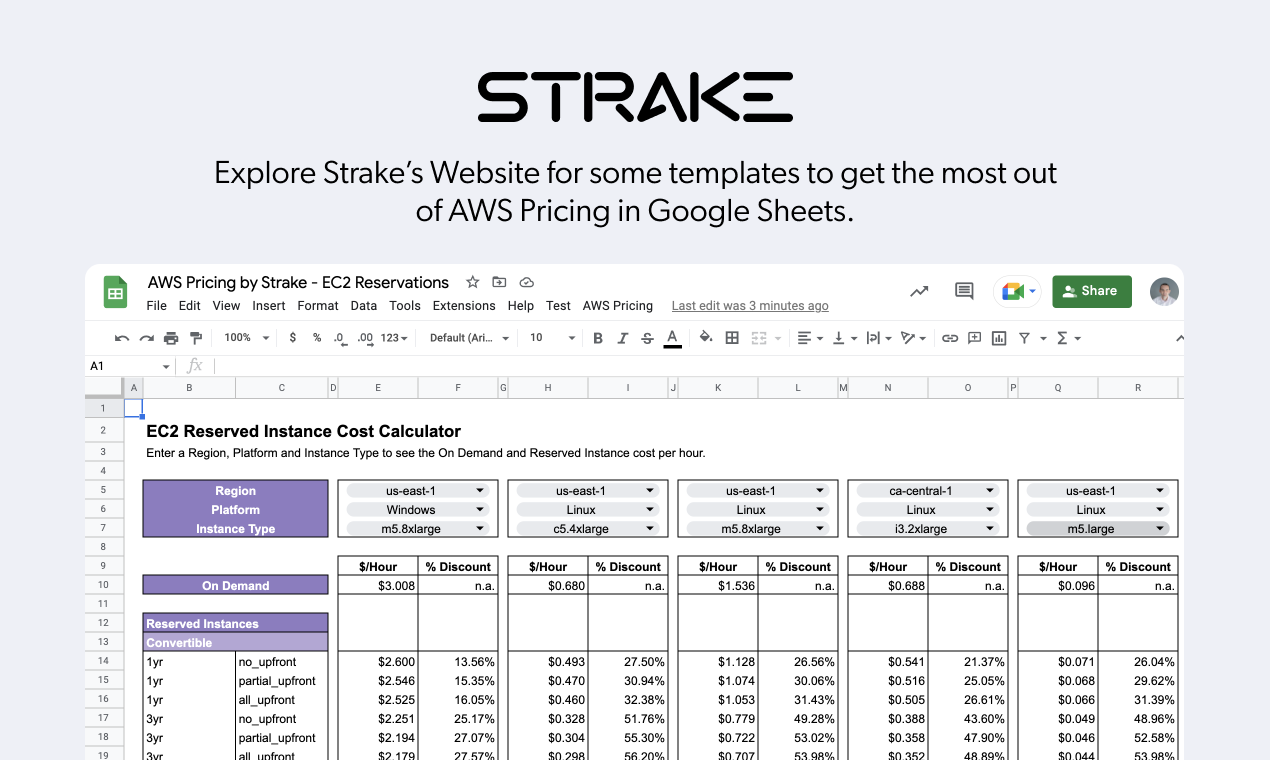Toggle Italic formatting

pos(622,338)
